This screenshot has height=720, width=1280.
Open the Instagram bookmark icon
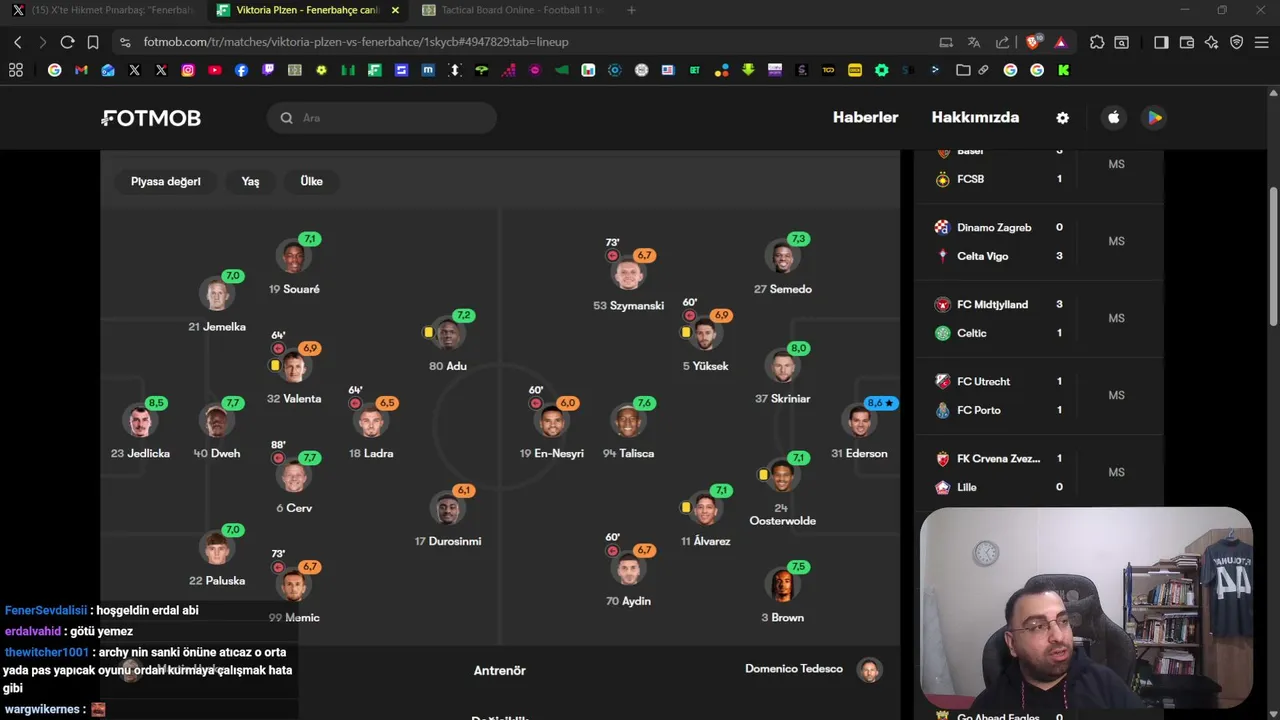(x=188, y=70)
